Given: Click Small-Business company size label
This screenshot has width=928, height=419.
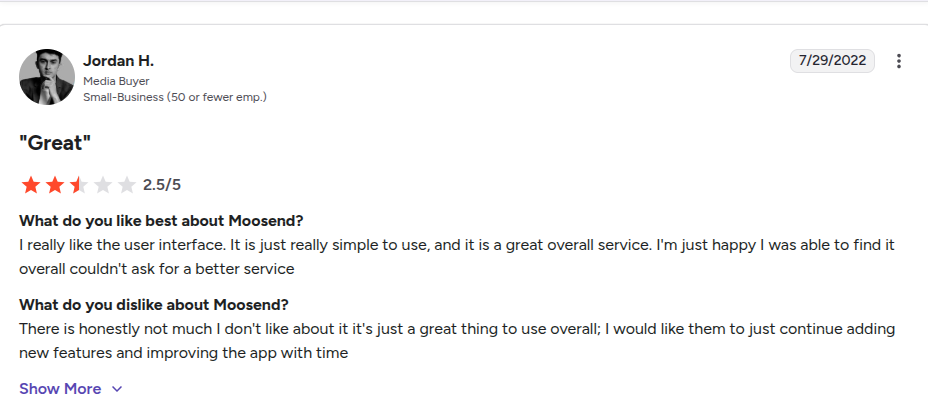Looking at the screenshot, I should [174, 97].
